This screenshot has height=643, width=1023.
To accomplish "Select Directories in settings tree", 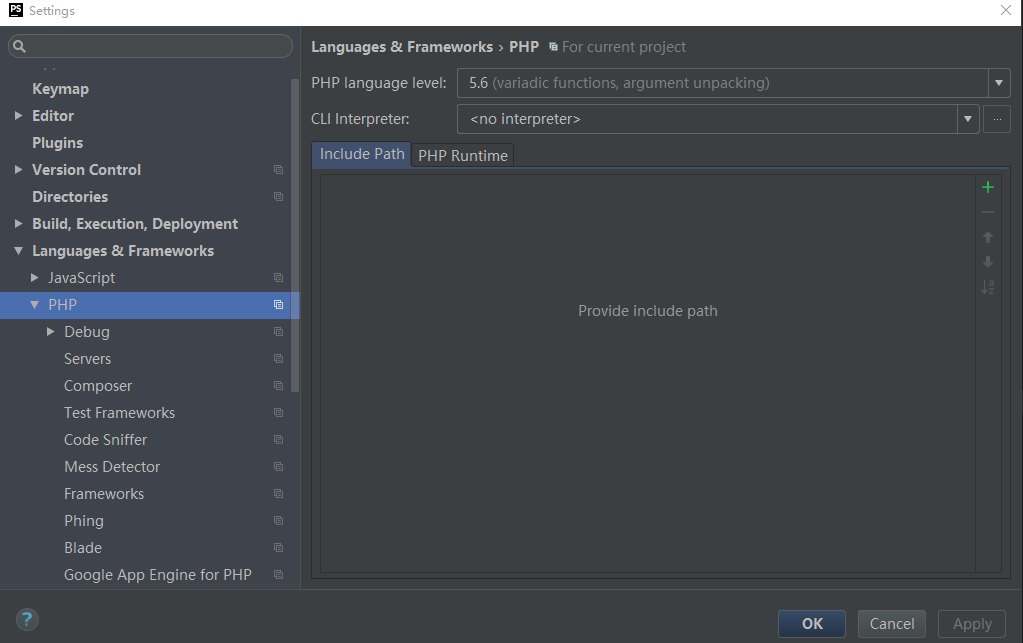I will (x=70, y=197).
